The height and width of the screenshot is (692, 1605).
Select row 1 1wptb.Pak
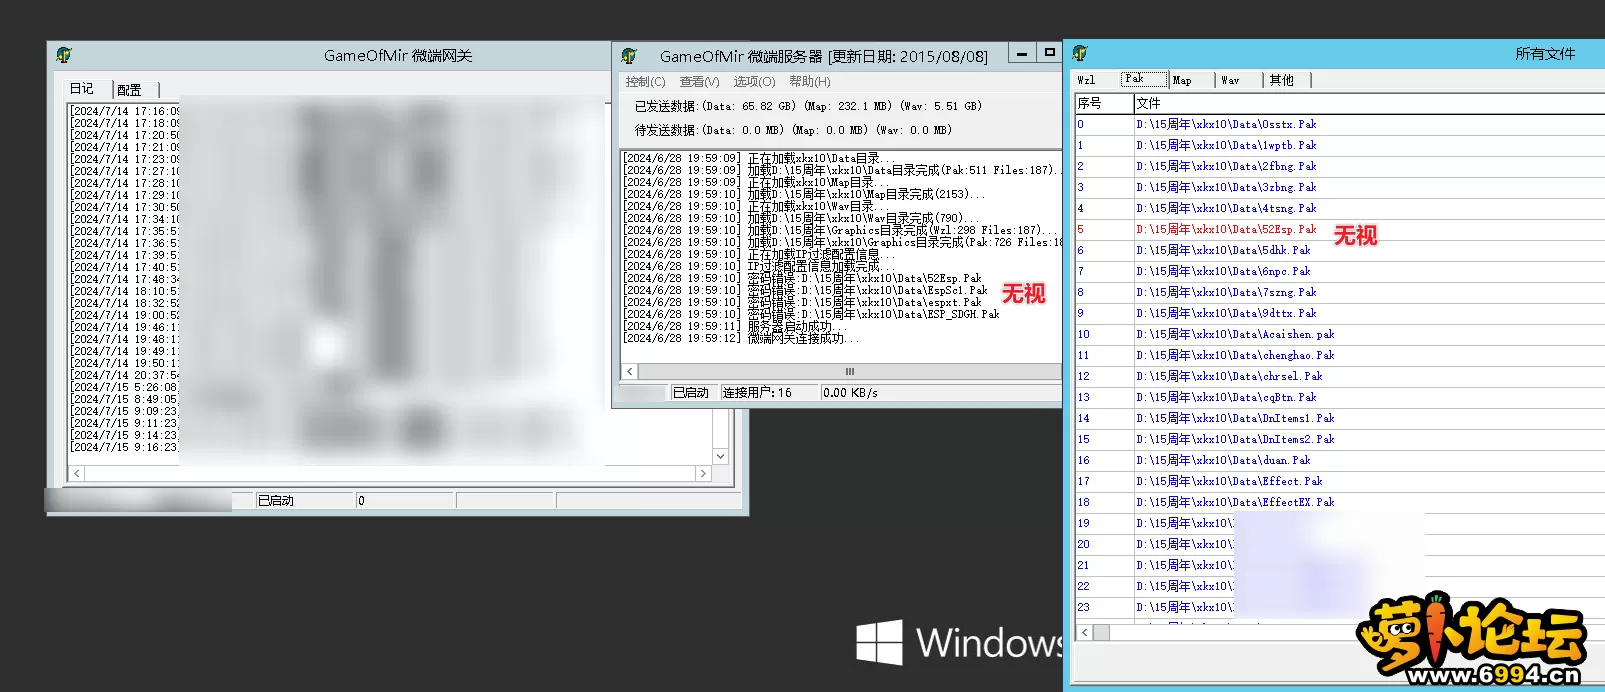click(x=1340, y=146)
